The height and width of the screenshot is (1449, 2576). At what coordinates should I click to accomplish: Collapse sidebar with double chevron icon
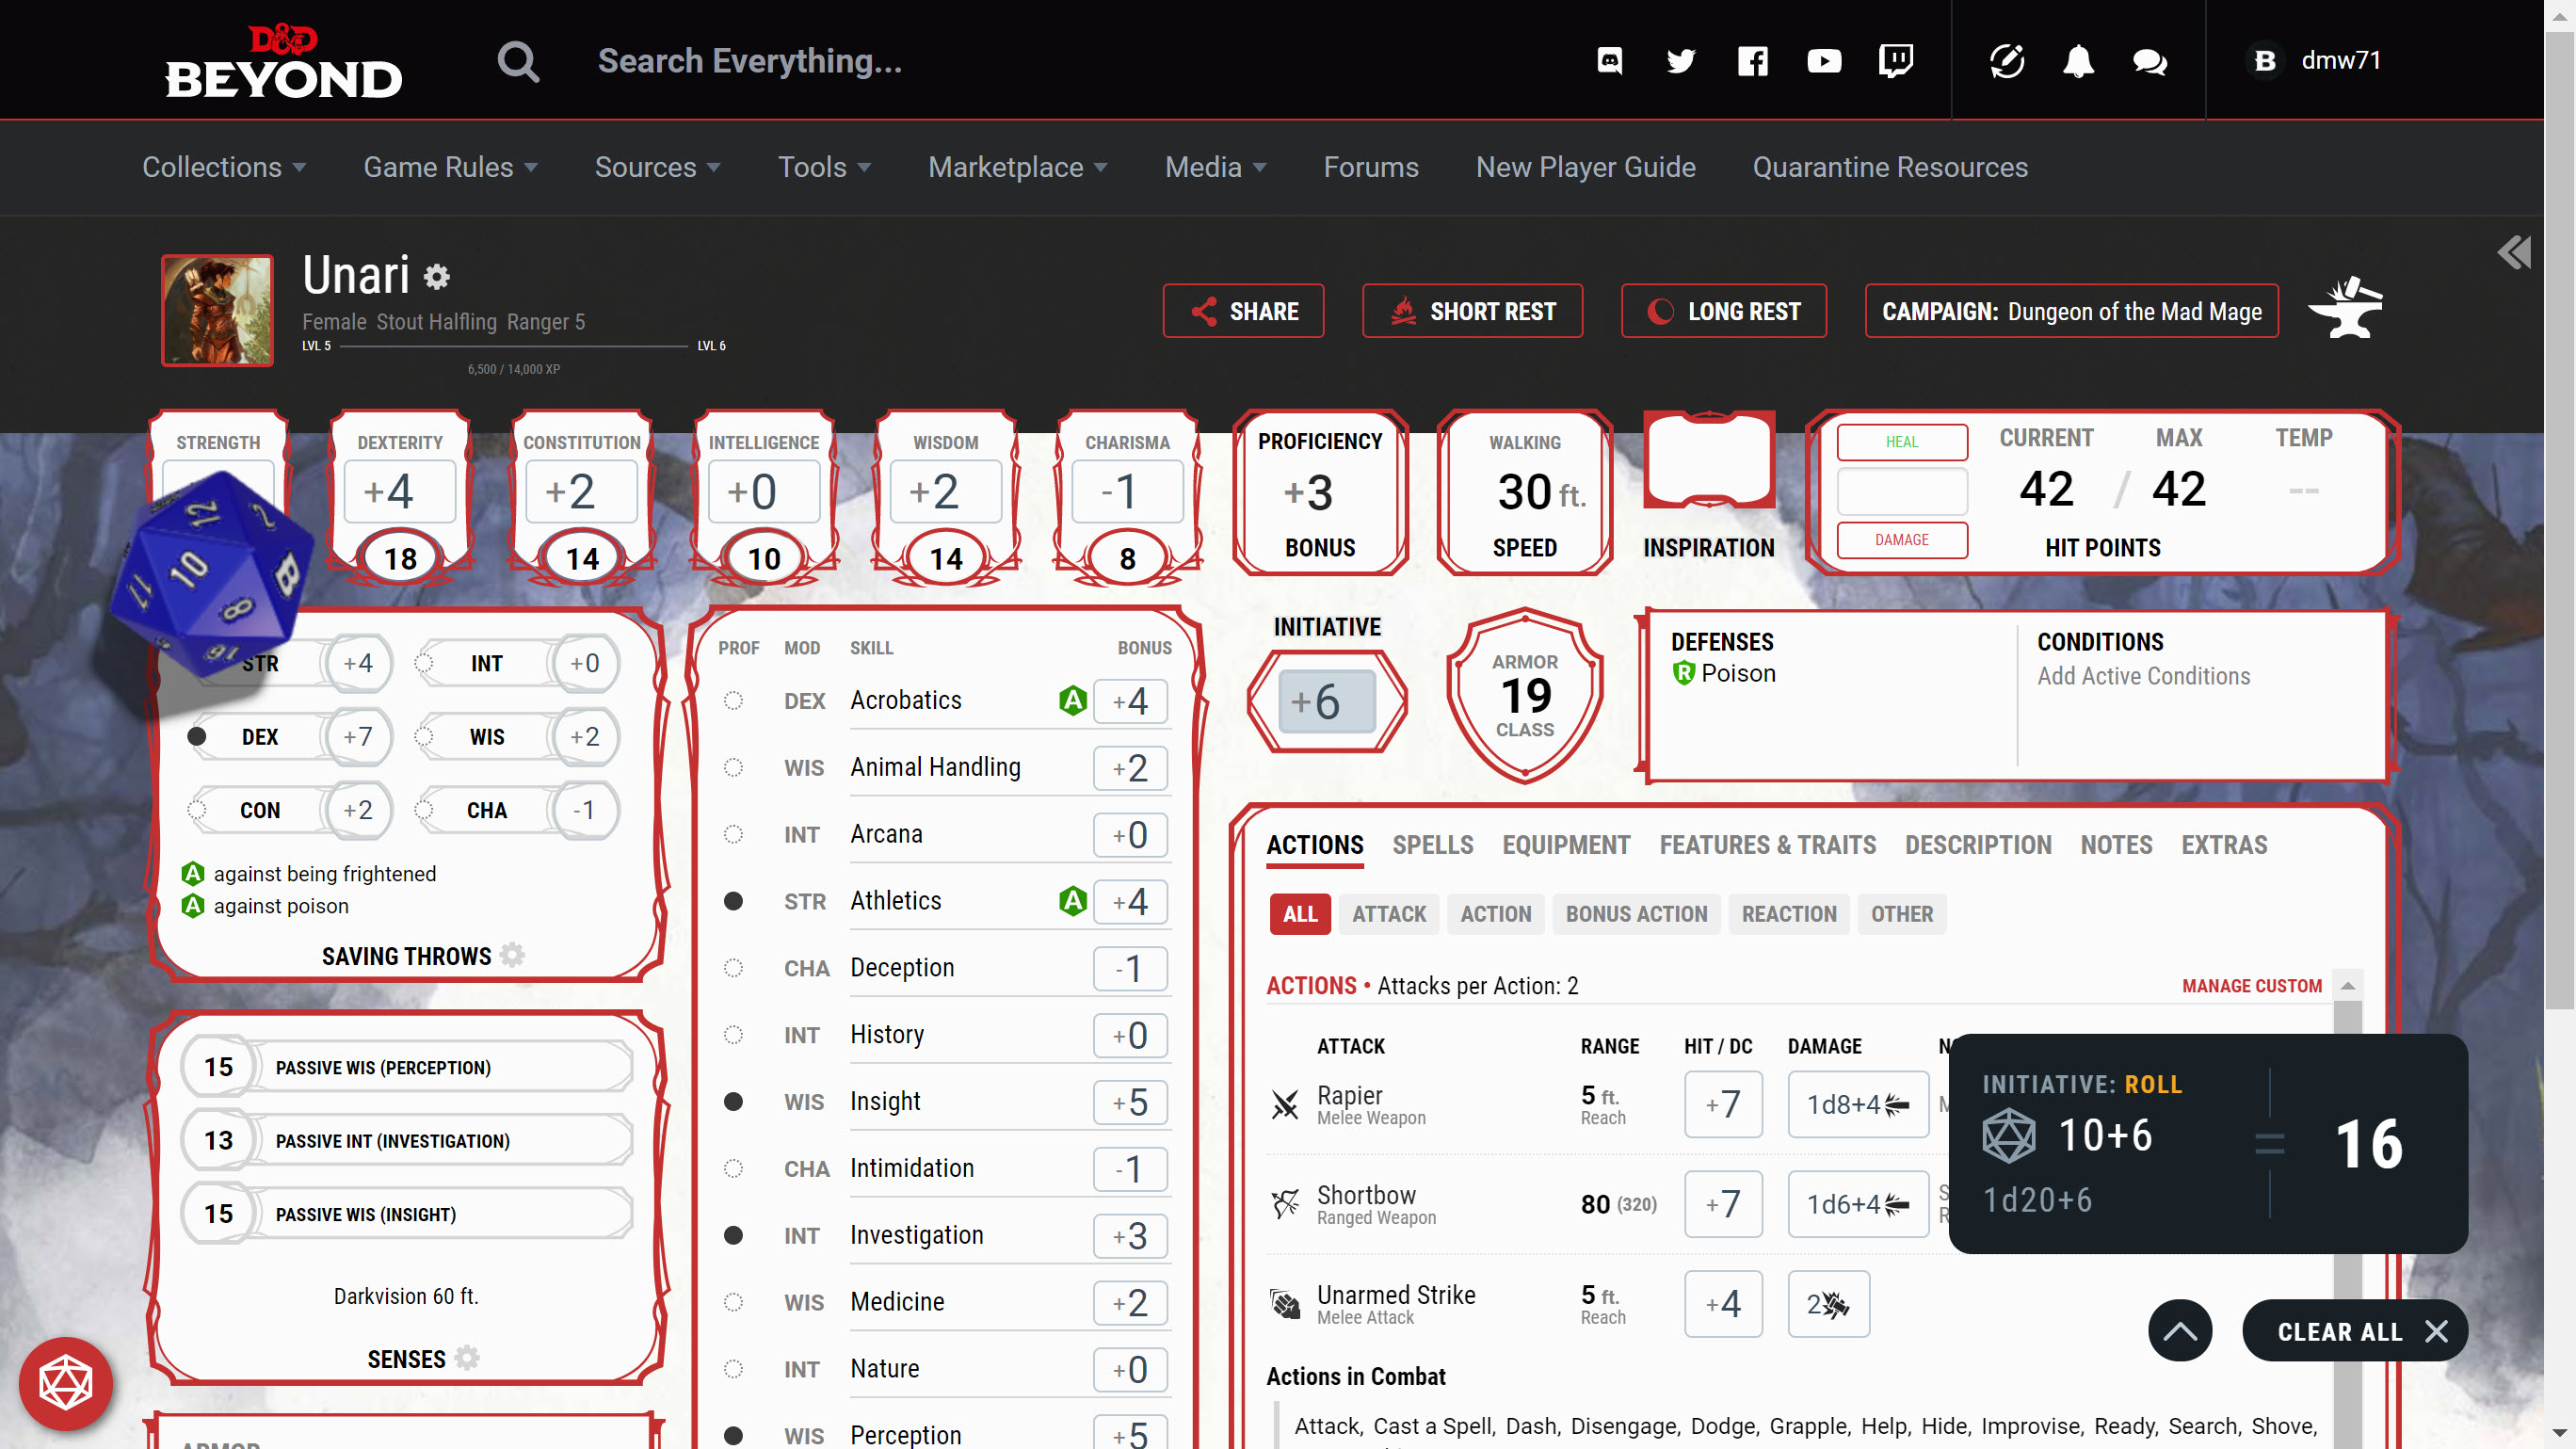pos(2513,252)
